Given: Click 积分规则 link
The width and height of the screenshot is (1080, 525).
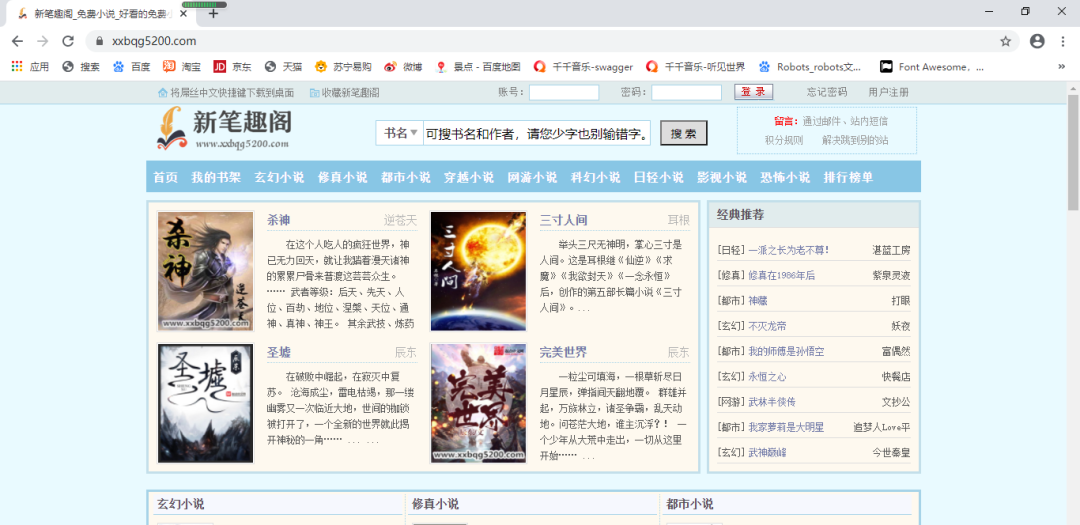Looking at the screenshot, I should pyautogui.click(x=784, y=140).
